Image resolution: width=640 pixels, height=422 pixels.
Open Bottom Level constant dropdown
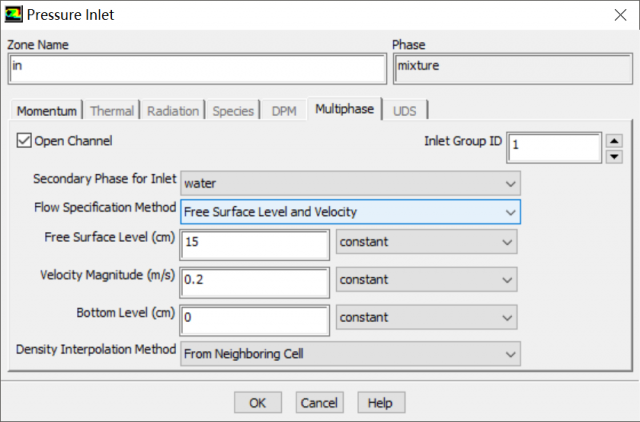[x=427, y=317]
